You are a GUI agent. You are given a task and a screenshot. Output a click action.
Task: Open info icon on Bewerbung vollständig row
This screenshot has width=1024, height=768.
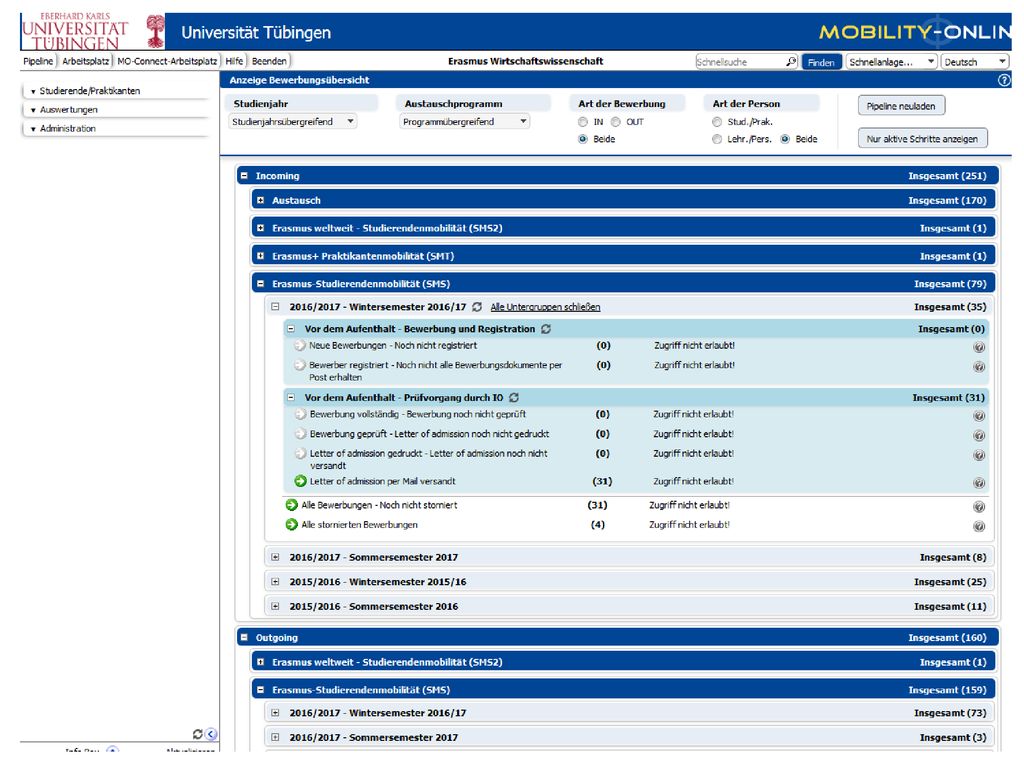979,416
